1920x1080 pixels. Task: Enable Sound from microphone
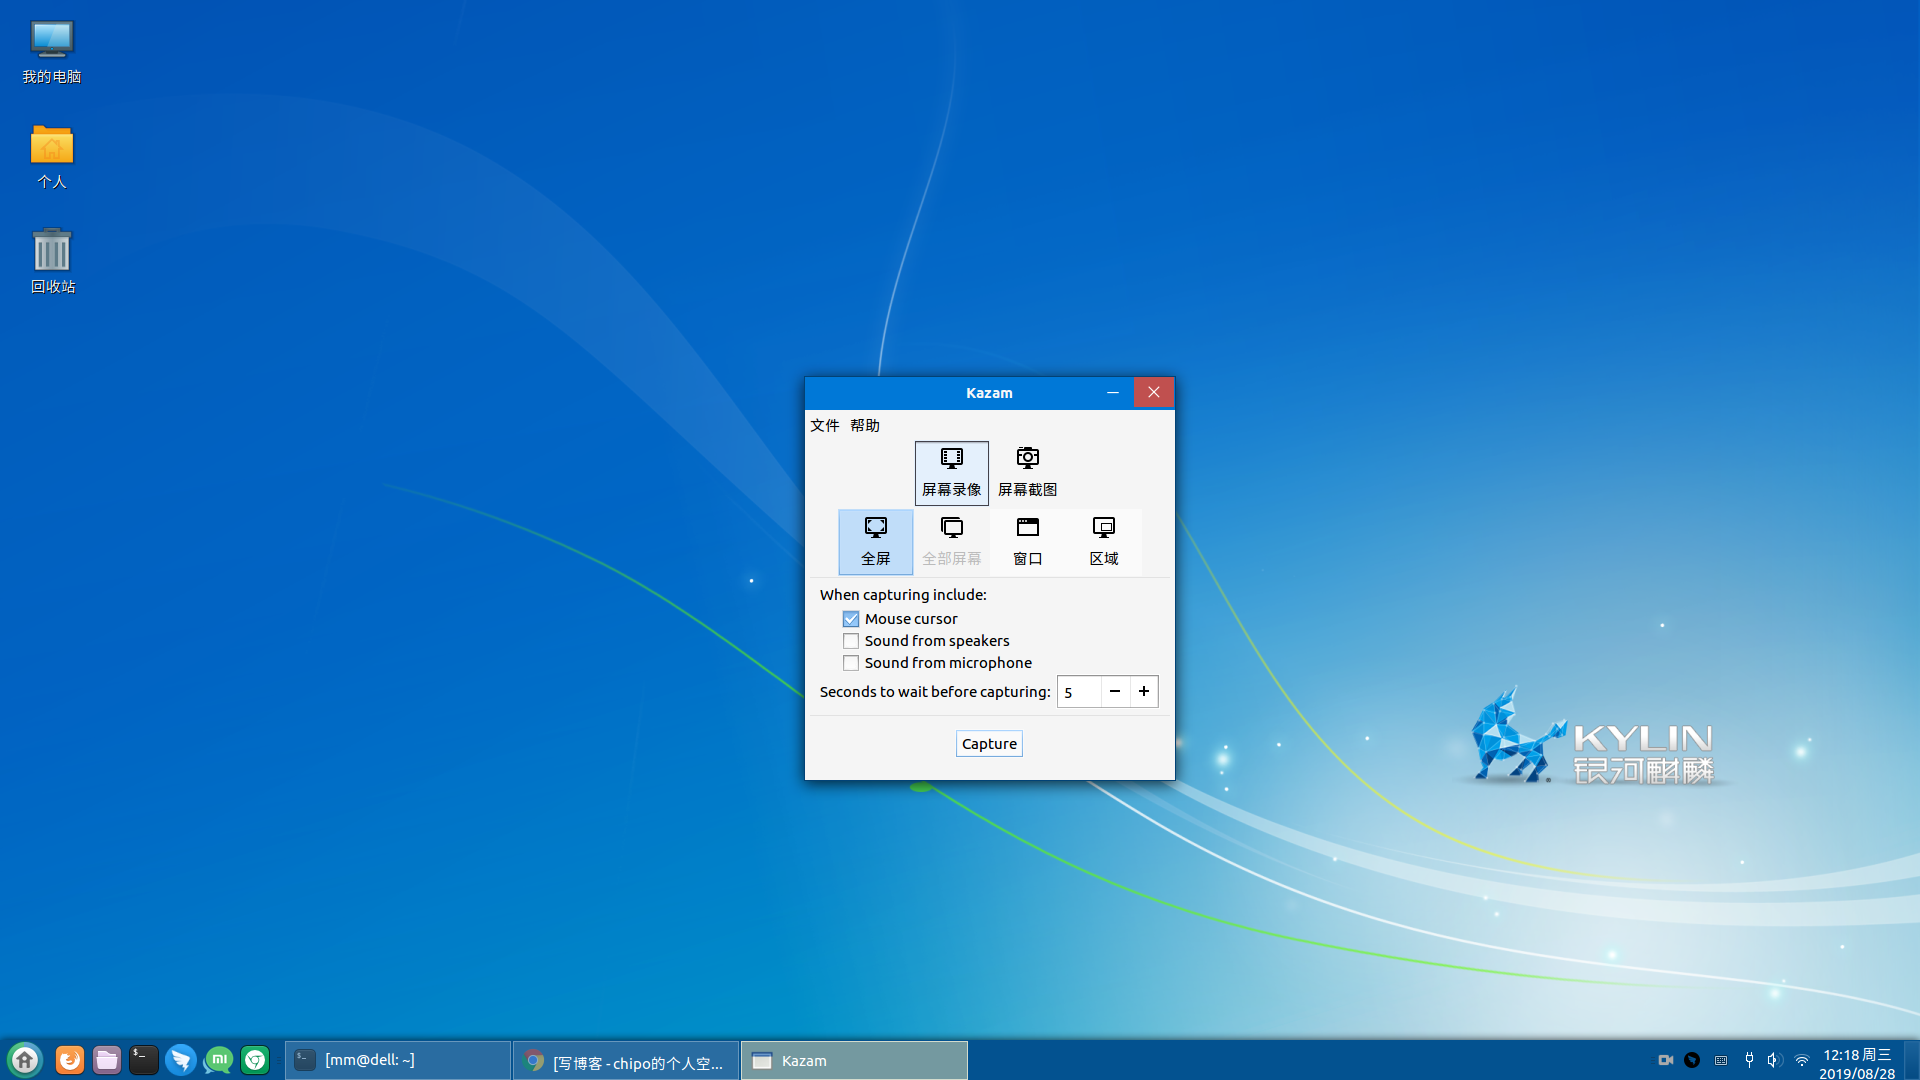coord(851,663)
